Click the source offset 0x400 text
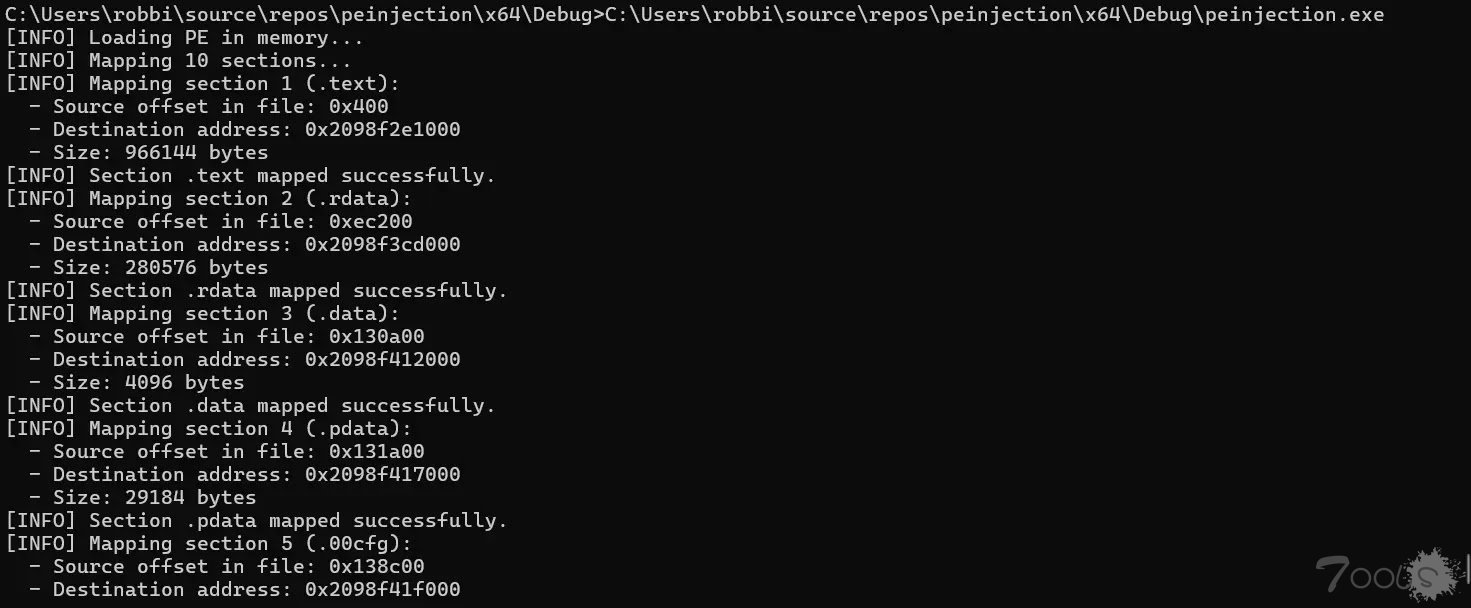The height and width of the screenshot is (608, 1471). 358,107
